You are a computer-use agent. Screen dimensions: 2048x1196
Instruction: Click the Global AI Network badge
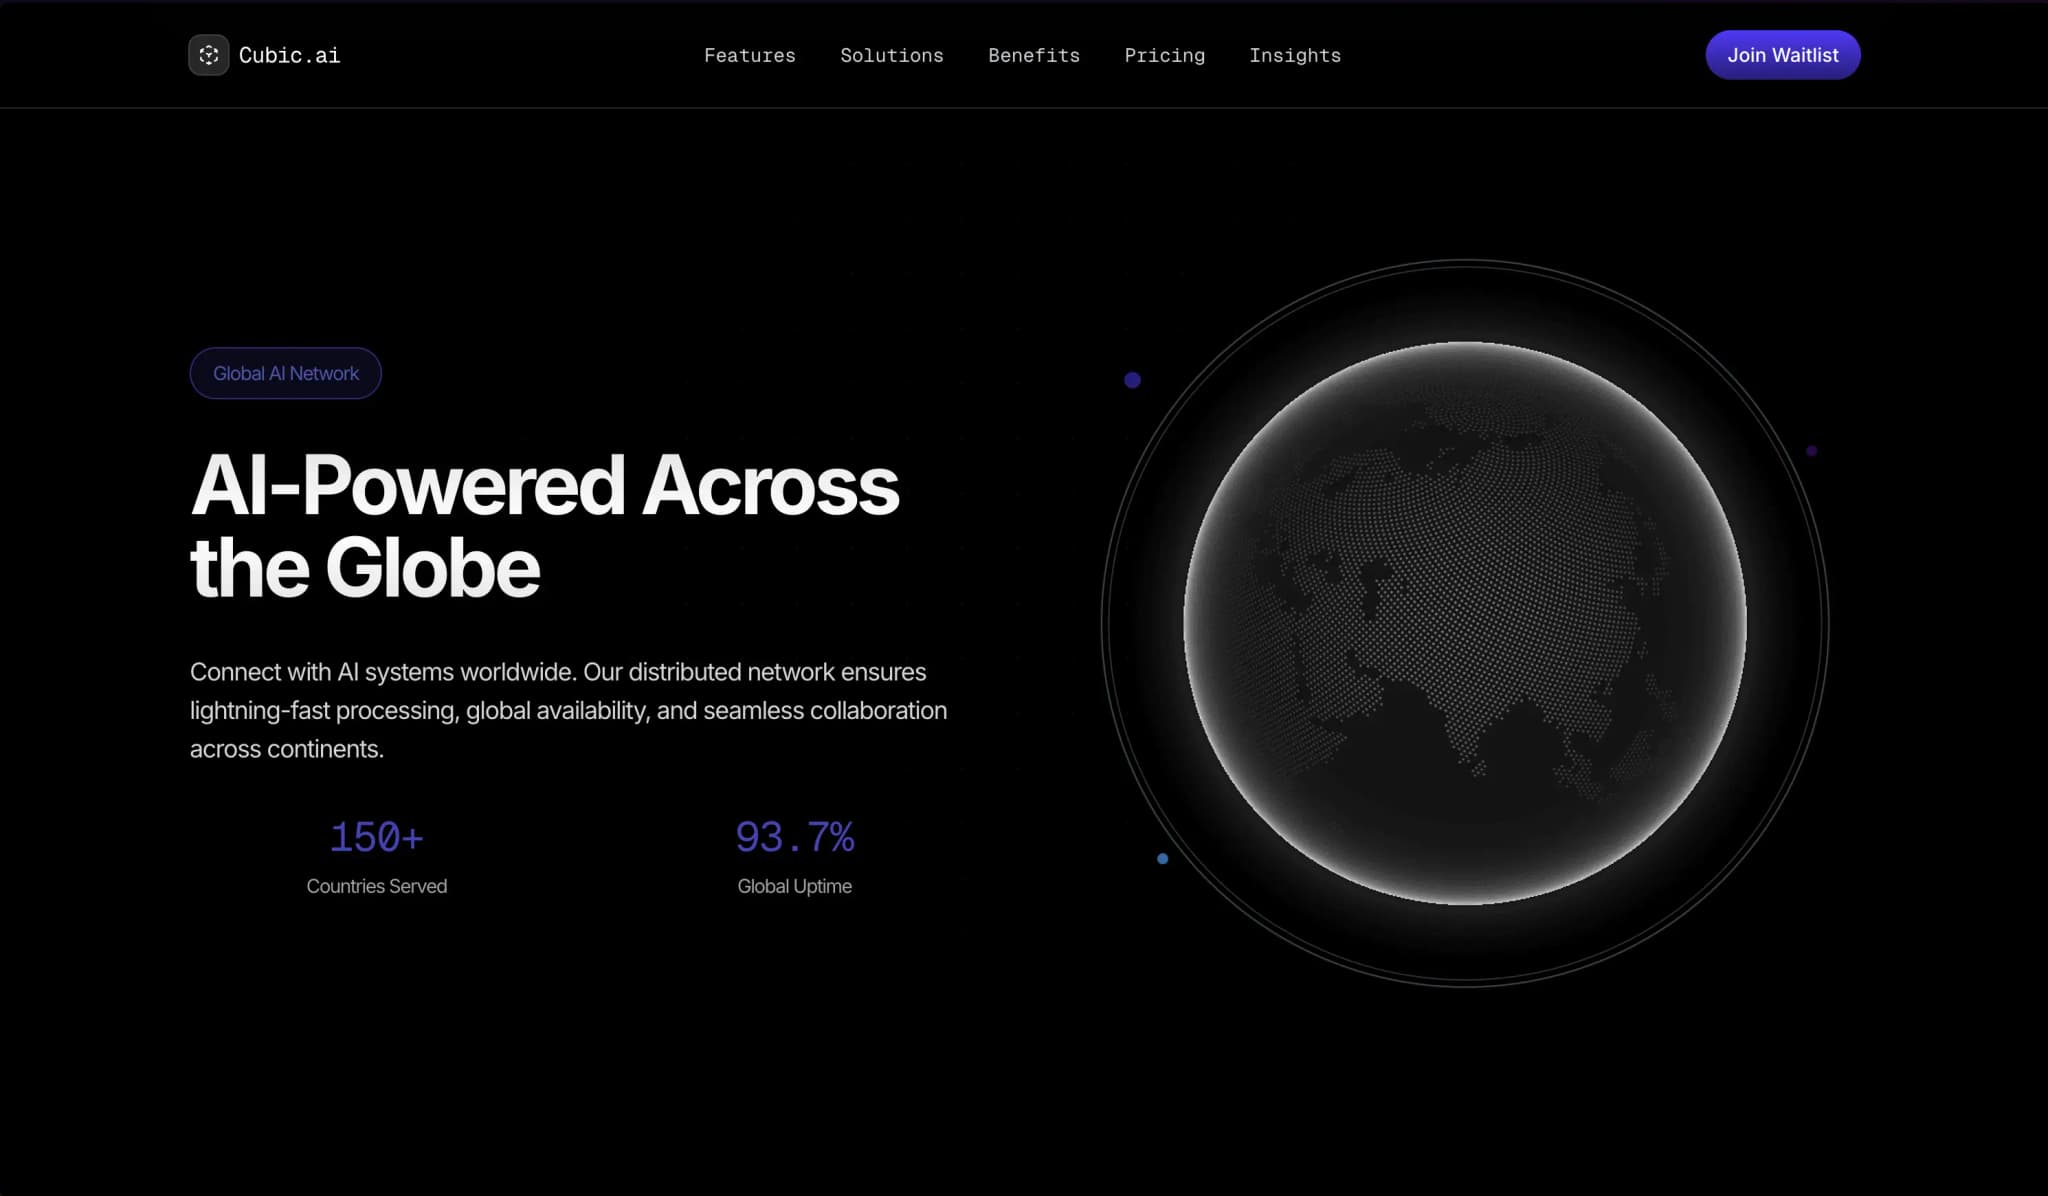coord(285,373)
